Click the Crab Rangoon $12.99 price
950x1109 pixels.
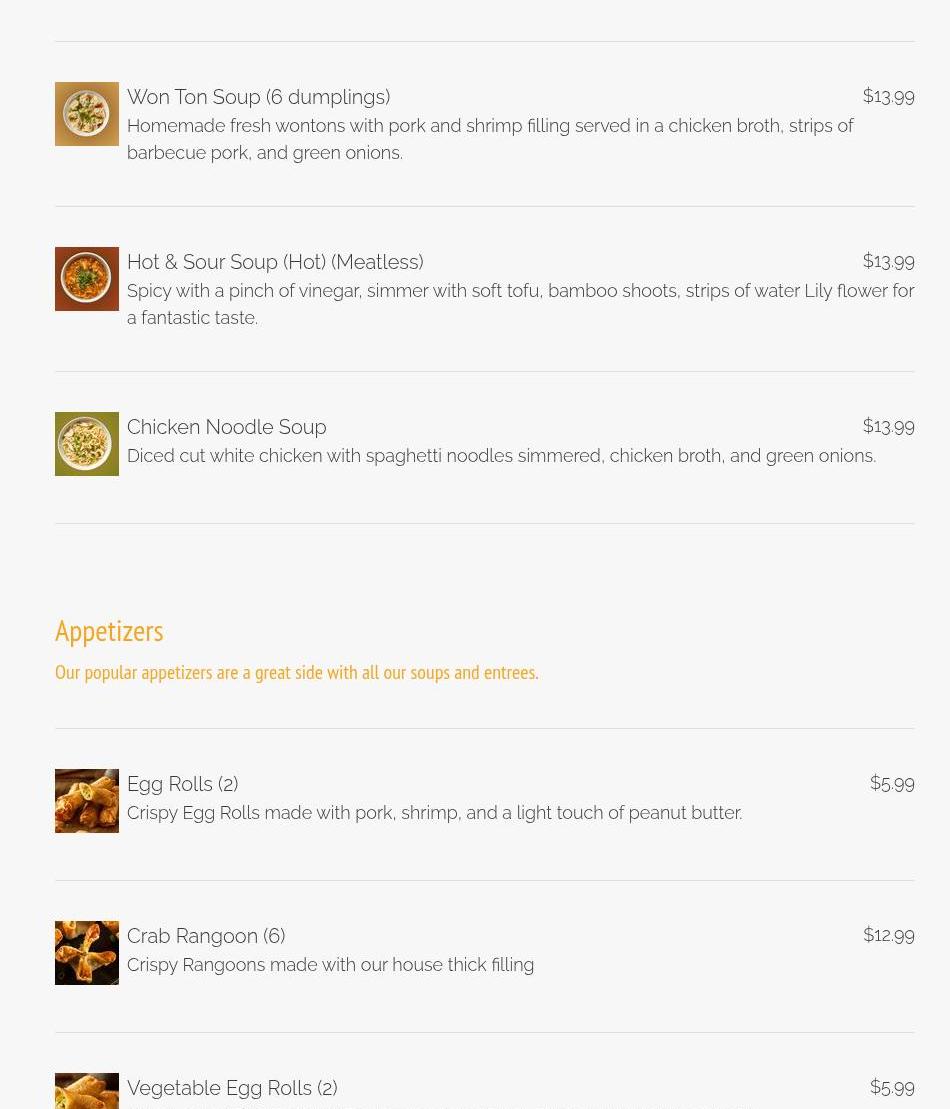(x=888, y=935)
